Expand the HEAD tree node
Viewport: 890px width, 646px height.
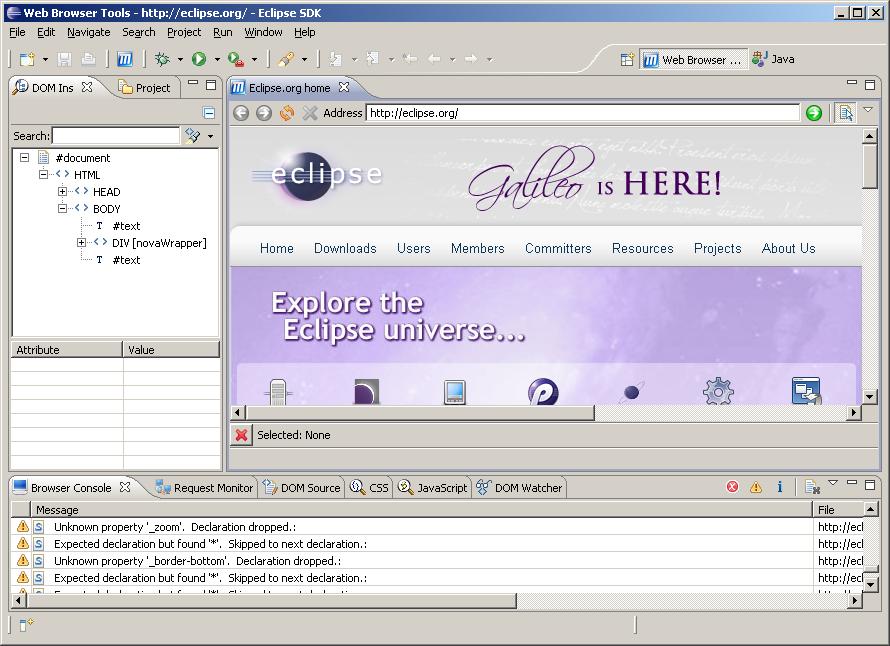(62, 192)
